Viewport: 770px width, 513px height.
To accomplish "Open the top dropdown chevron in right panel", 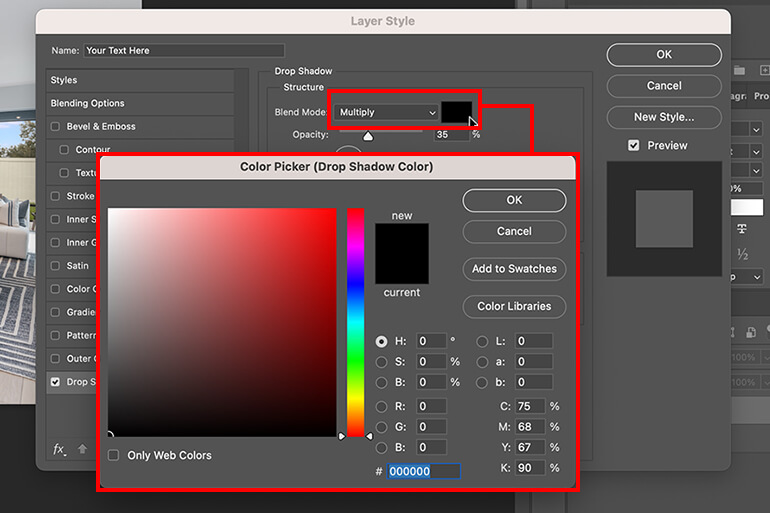I will coord(756,130).
